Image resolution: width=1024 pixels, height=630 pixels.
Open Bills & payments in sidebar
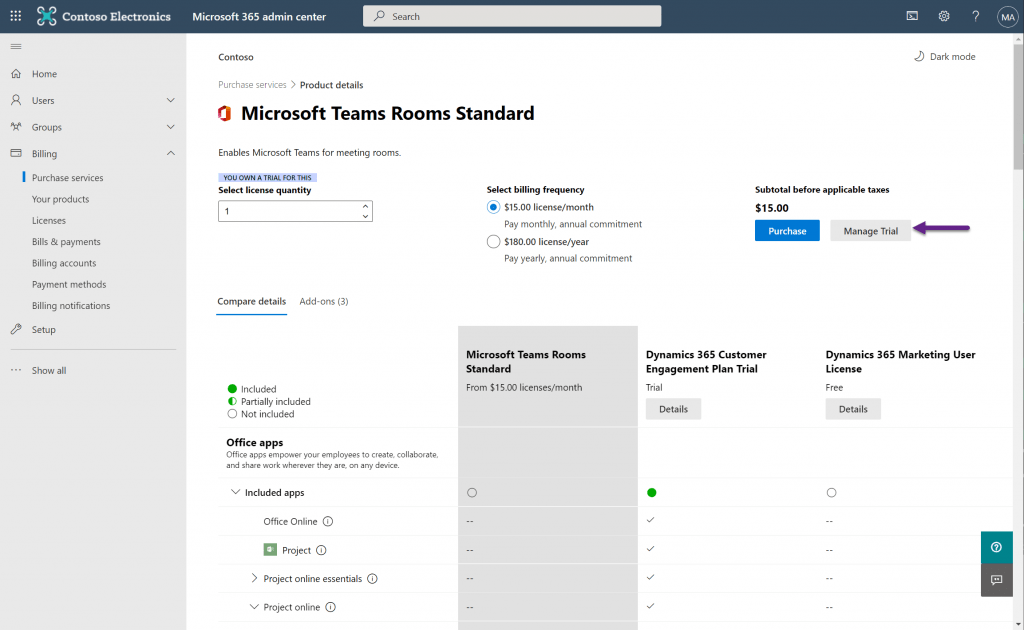[x=66, y=242]
